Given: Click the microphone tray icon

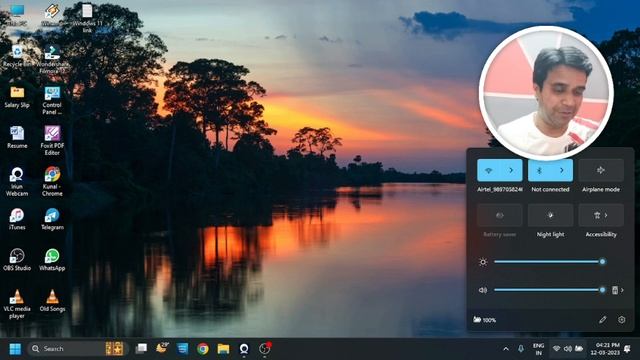Looking at the screenshot, I should click(x=521, y=349).
